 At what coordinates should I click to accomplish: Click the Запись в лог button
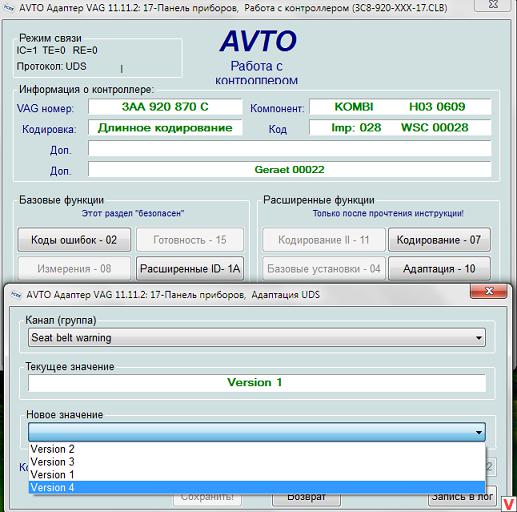pos(462,497)
